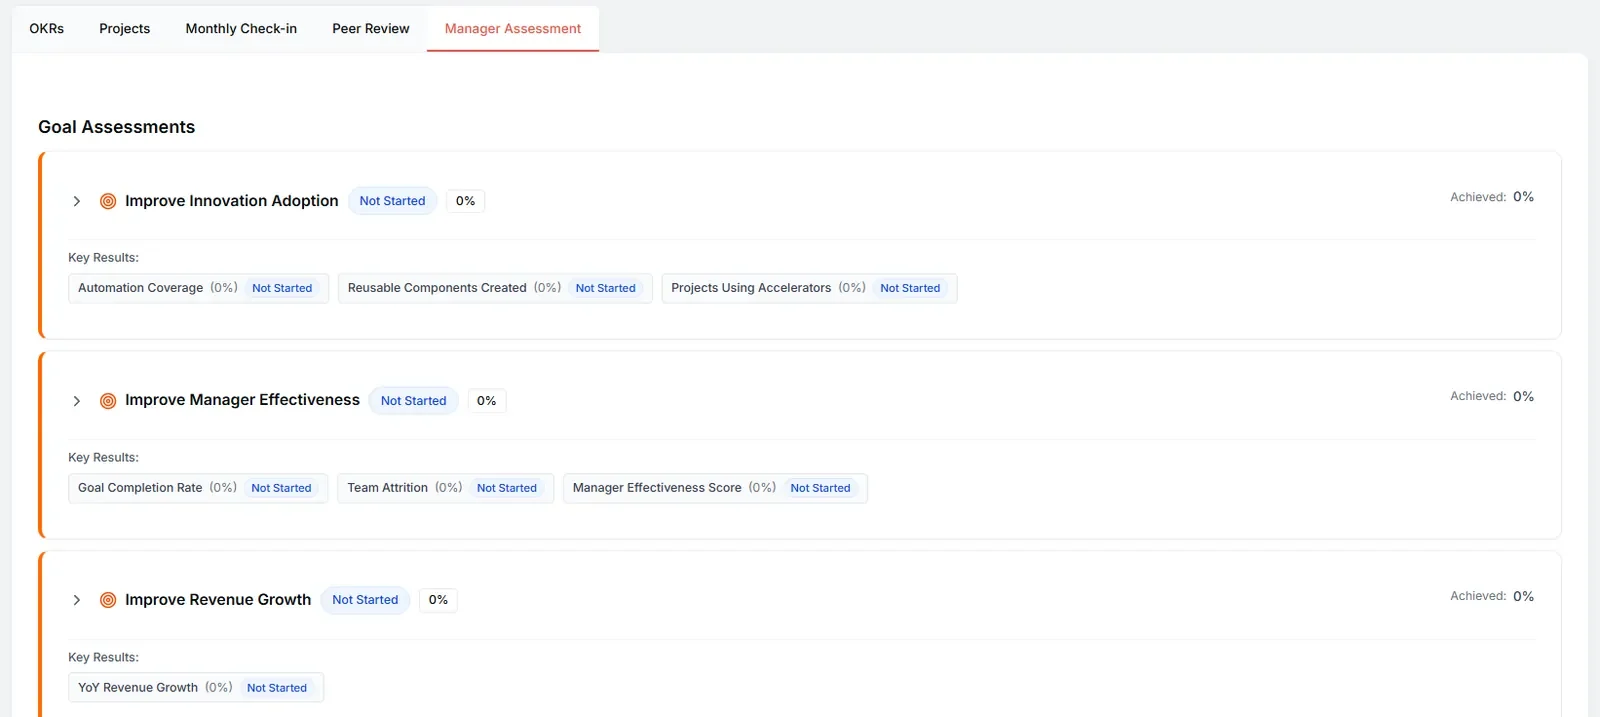Click Not Started status on Goal Completion Rate
Viewport: 1600px width, 717px height.
pos(281,488)
